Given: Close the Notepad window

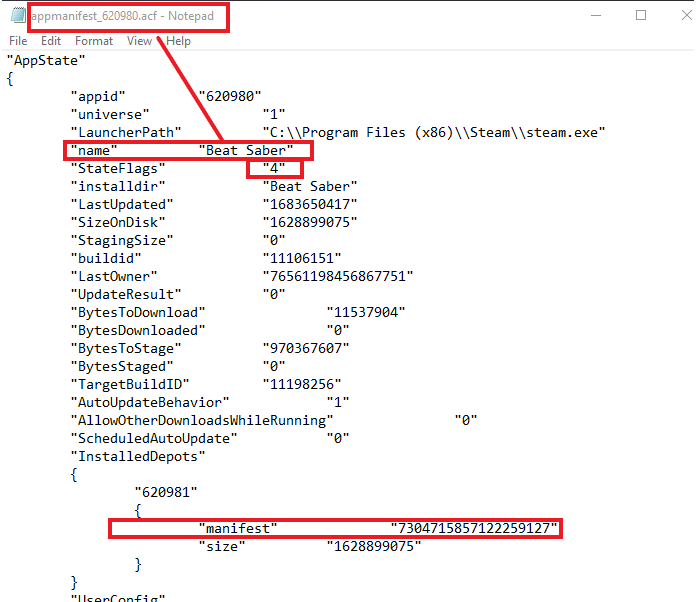Looking at the screenshot, I should [x=686, y=16].
